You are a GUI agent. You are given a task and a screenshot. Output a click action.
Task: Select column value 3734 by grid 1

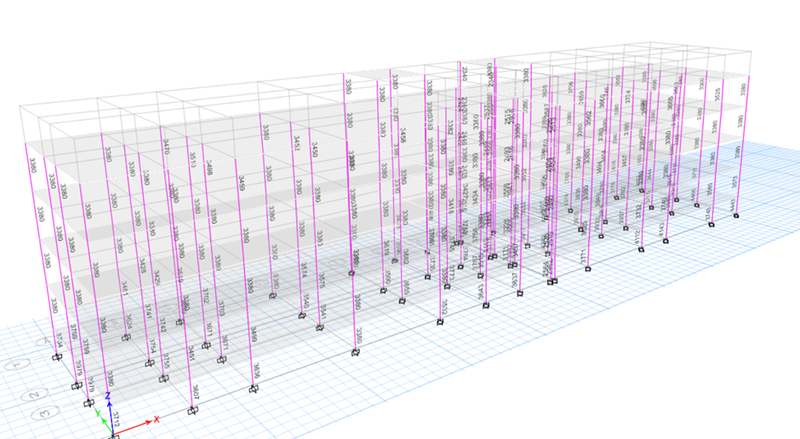pos(59,340)
